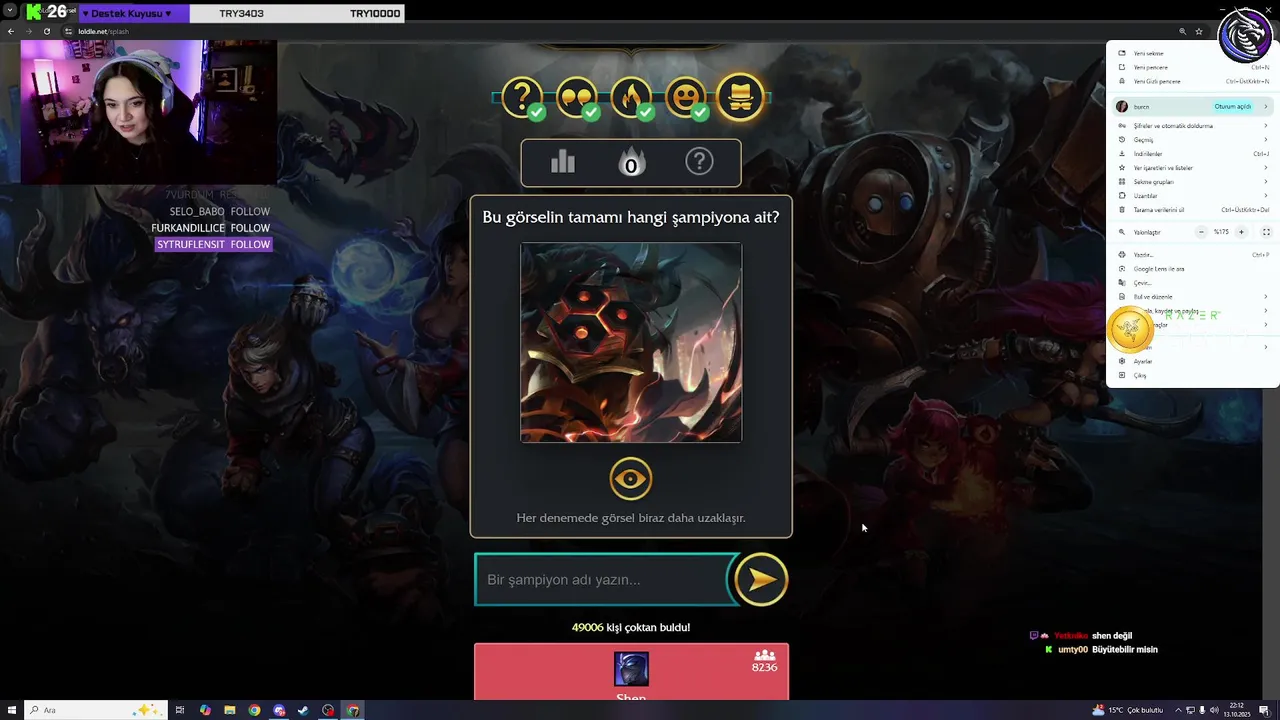Open Steam from the taskbar
Screen dimensions: 1280x720
pyautogui.click(x=303, y=710)
